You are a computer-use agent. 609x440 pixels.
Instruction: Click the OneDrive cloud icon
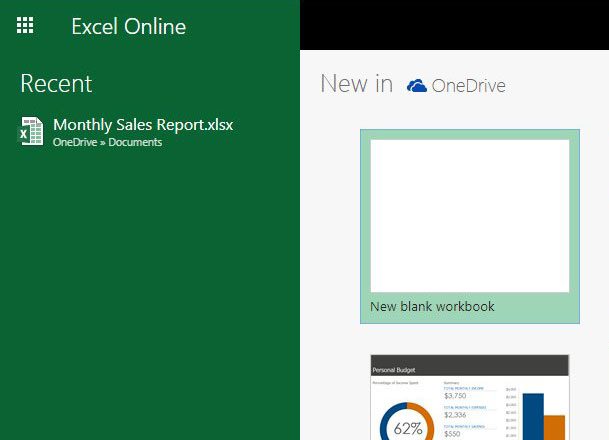click(x=417, y=85)
